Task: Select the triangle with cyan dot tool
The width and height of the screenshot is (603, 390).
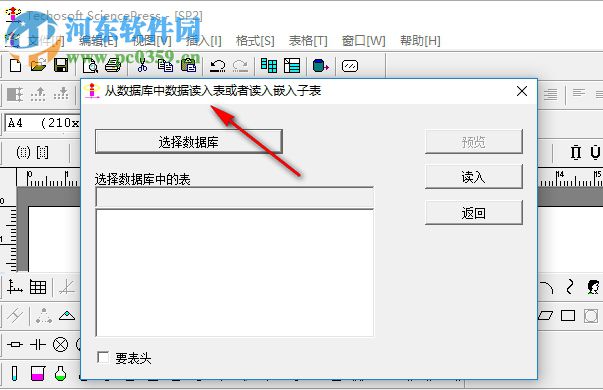Action: [x=67, y=316]
